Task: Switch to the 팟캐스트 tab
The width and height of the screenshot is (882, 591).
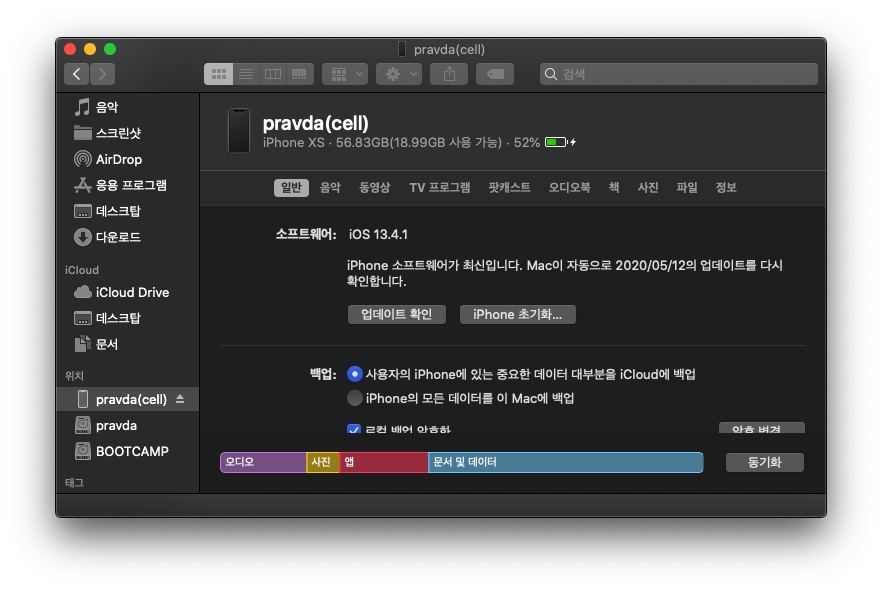Action: click(509, 187)
